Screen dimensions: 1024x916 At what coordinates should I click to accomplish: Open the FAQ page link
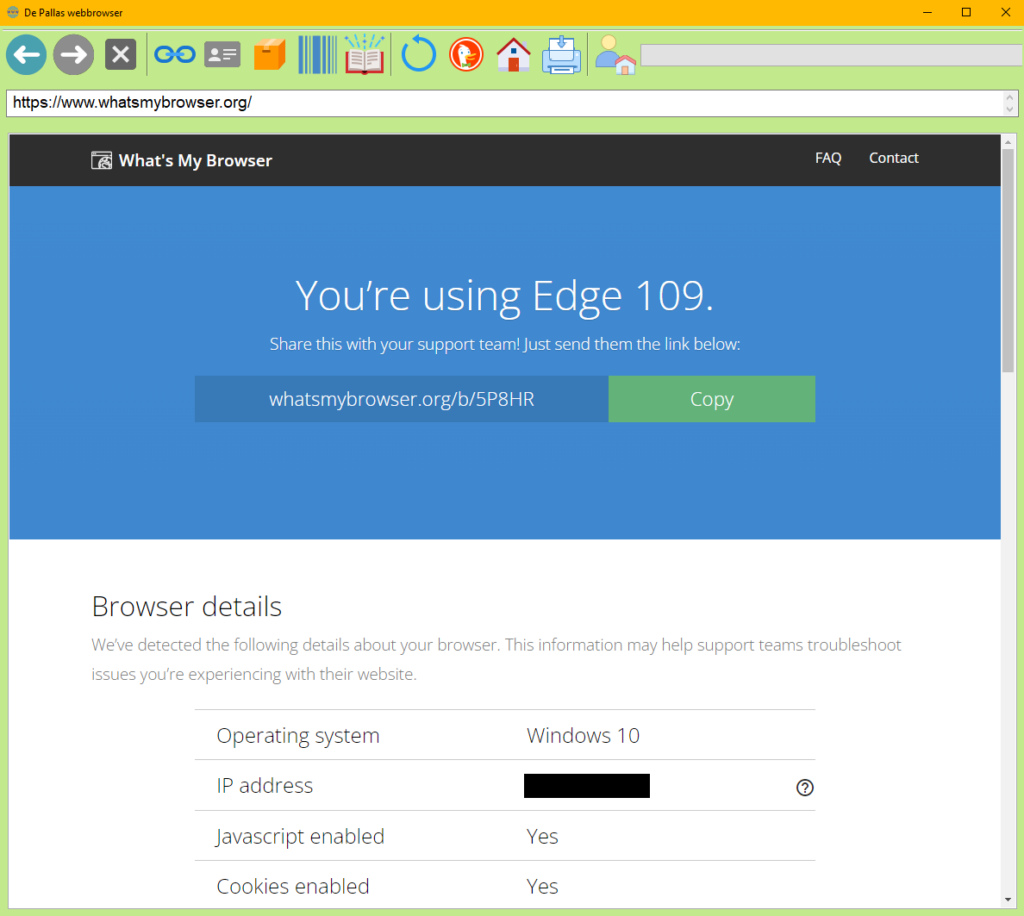(x=828, y=158)
